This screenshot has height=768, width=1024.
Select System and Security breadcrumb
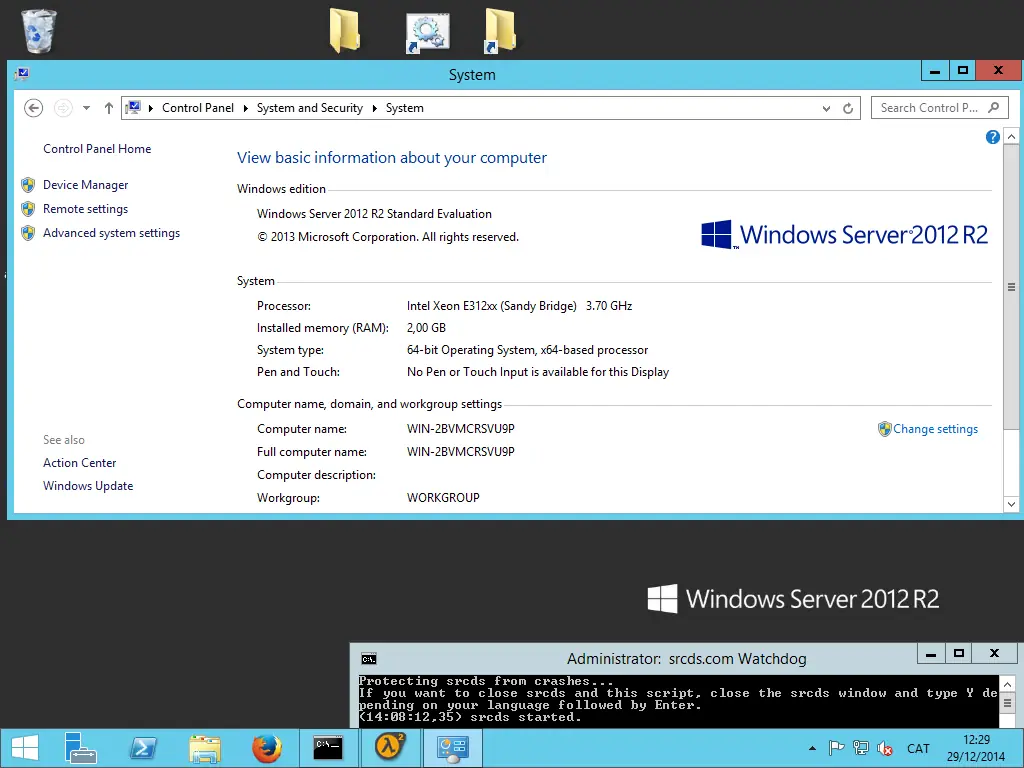point(310,108)
